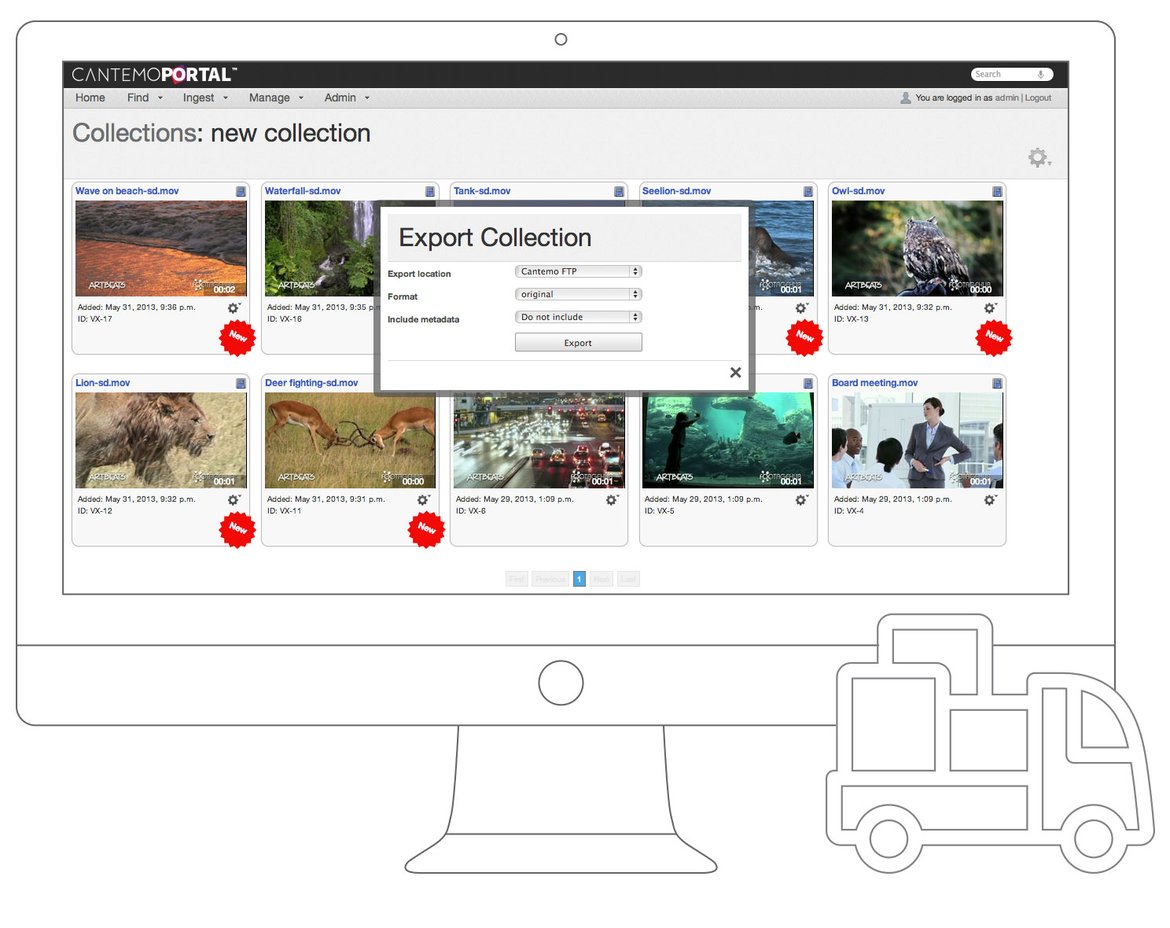
Task: Click the Last page button
Action: [628, 579]
